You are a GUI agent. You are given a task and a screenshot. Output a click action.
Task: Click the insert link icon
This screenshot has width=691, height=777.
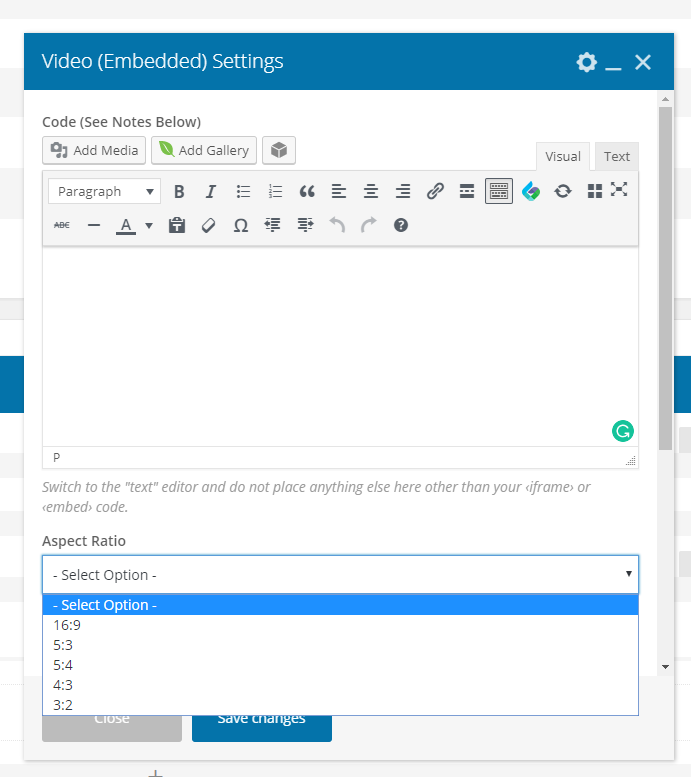point(435,191)
